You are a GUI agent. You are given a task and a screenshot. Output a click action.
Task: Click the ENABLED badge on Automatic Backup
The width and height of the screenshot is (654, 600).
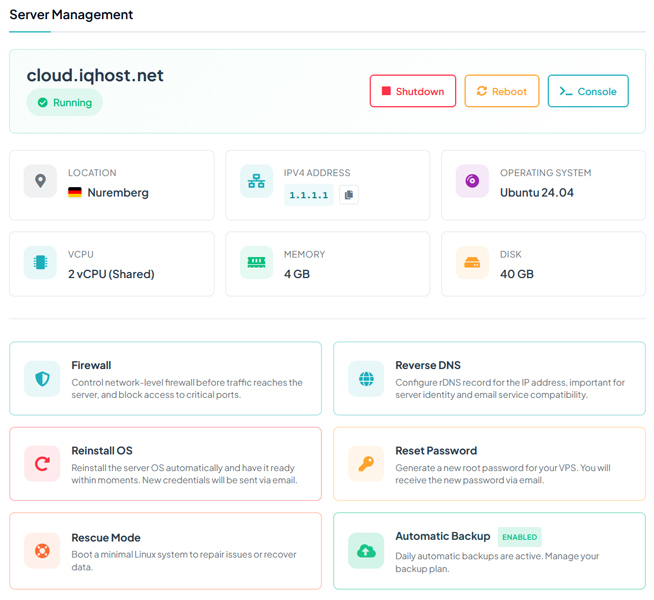point(519,537)
